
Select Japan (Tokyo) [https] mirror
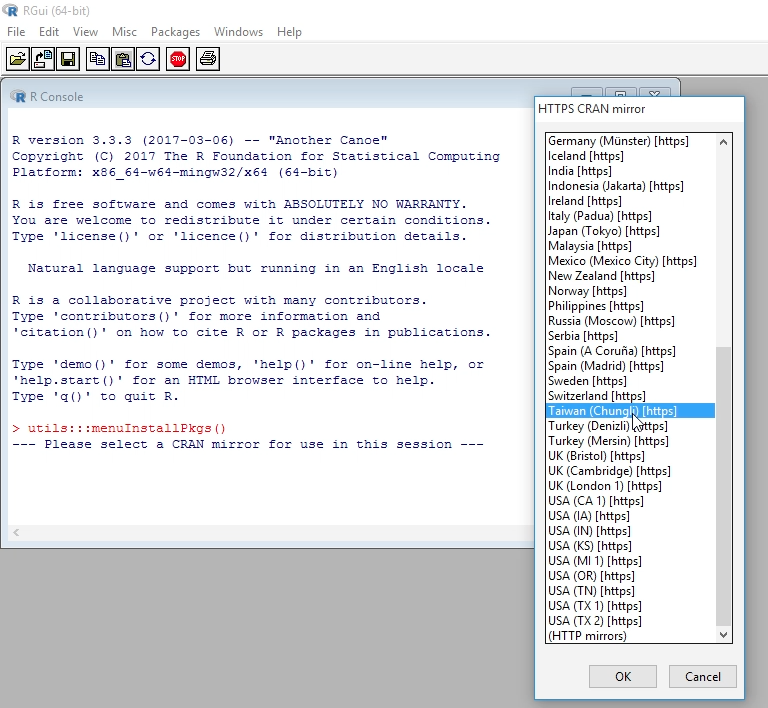click(630, 231)
